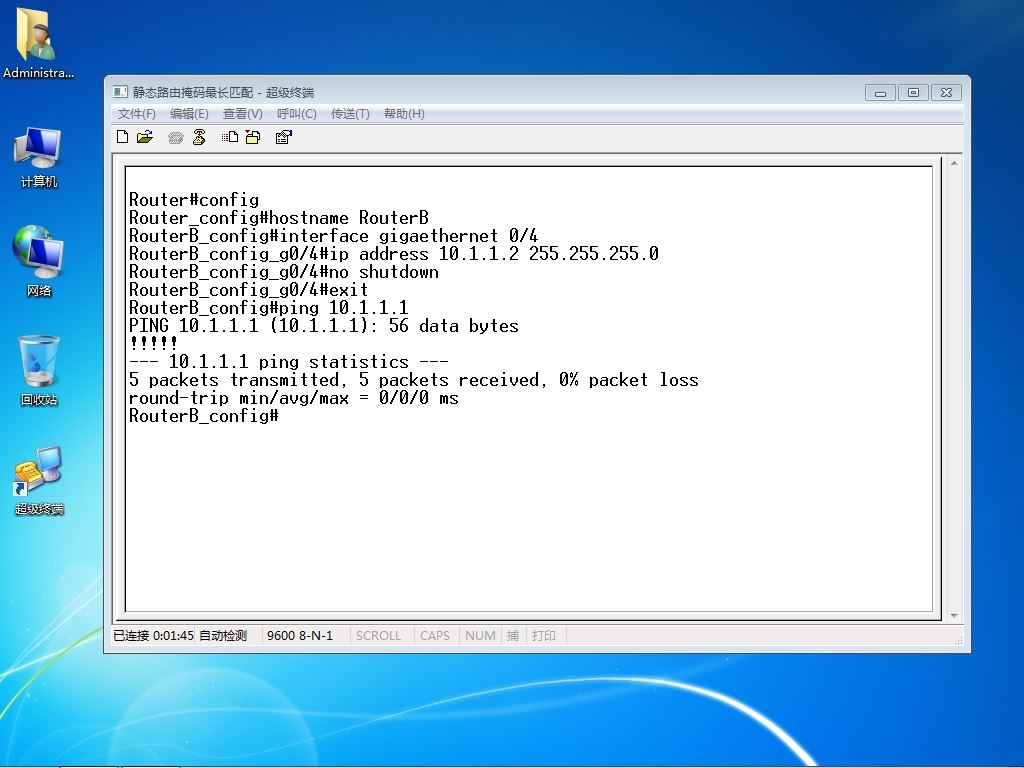This screenshot has width=1024, height=768.
Task: Open the 文件(F) menu
Action: point(136,114)
